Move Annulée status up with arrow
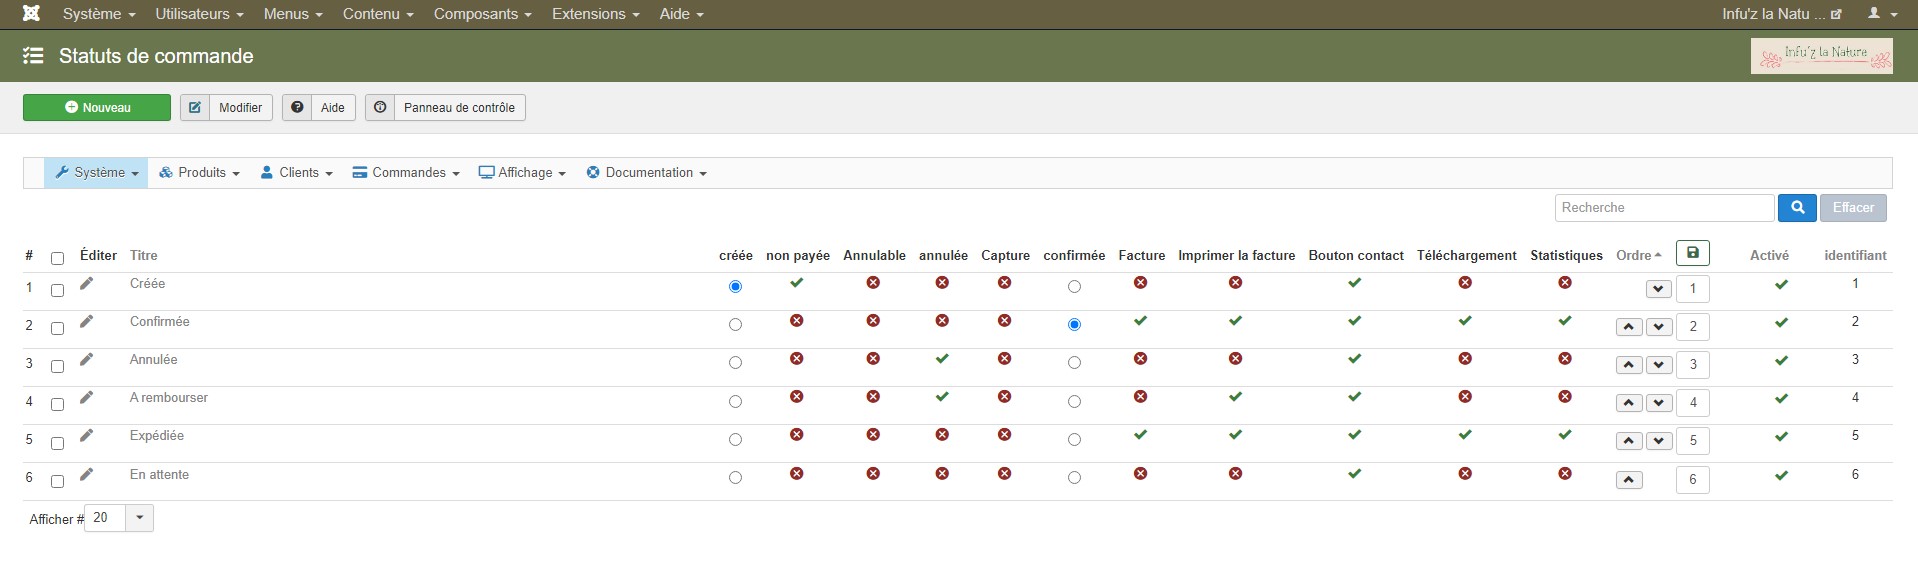Screen dimensions: 1918x575 (x=1629, y=365)
